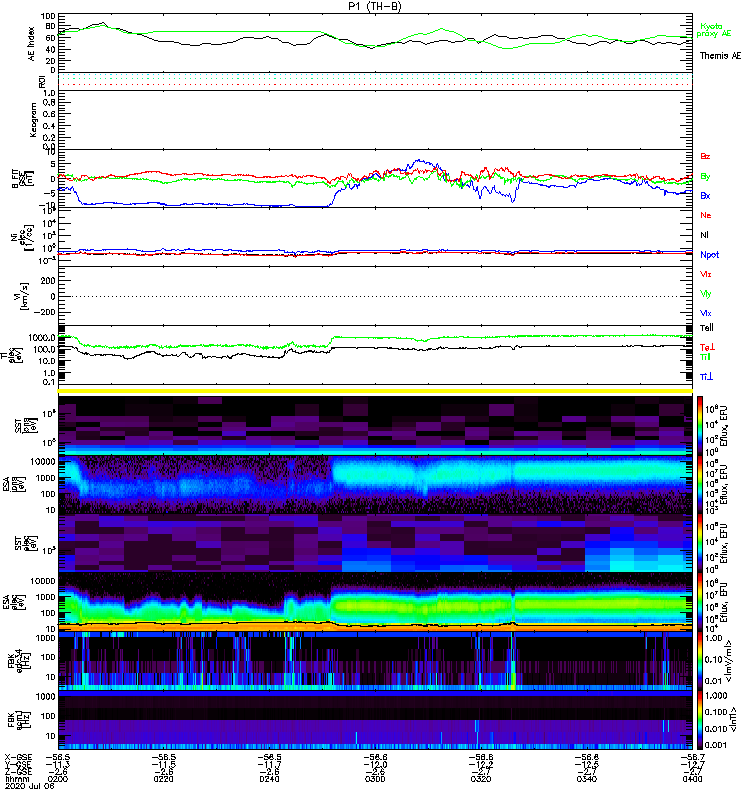This screenshot has width=750, height=800.
Task: Click the red Te perpendicular legend label
Action: 707,347
